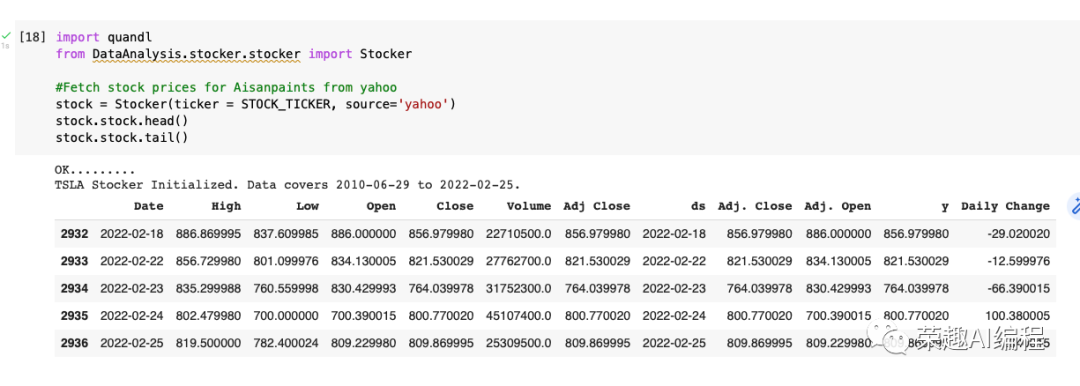The image size is (1080, 386).
Task: Click the TSLA Stocker Initialized output text
Action: (287, 185)
